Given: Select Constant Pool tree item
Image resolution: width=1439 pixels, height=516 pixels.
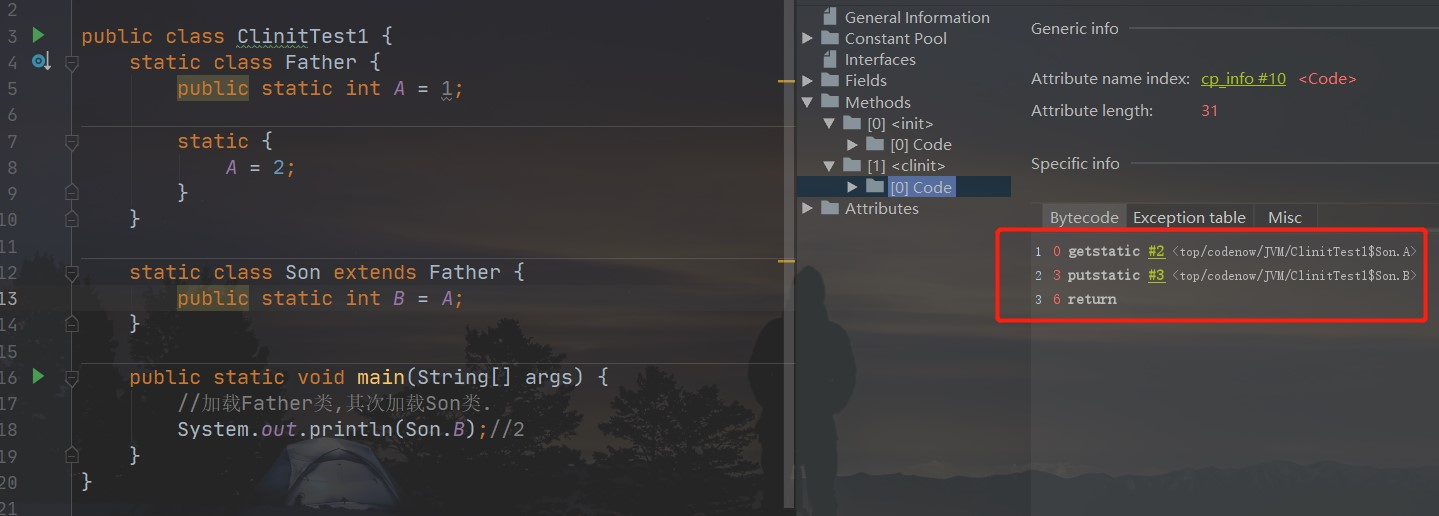Looking at the screenshot, I should [x=895, y=38].
